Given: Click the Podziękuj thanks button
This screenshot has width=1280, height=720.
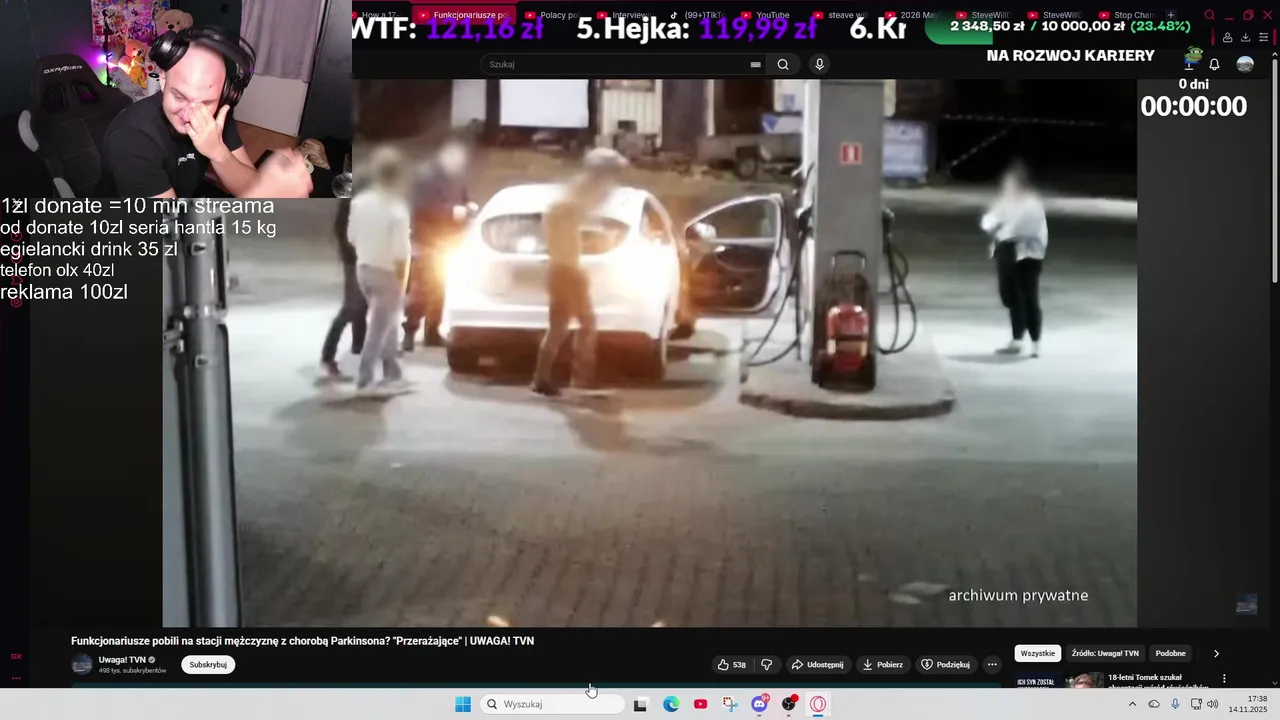Looking at the screenshot, I should pyautogui.click(x=945, y=664).
